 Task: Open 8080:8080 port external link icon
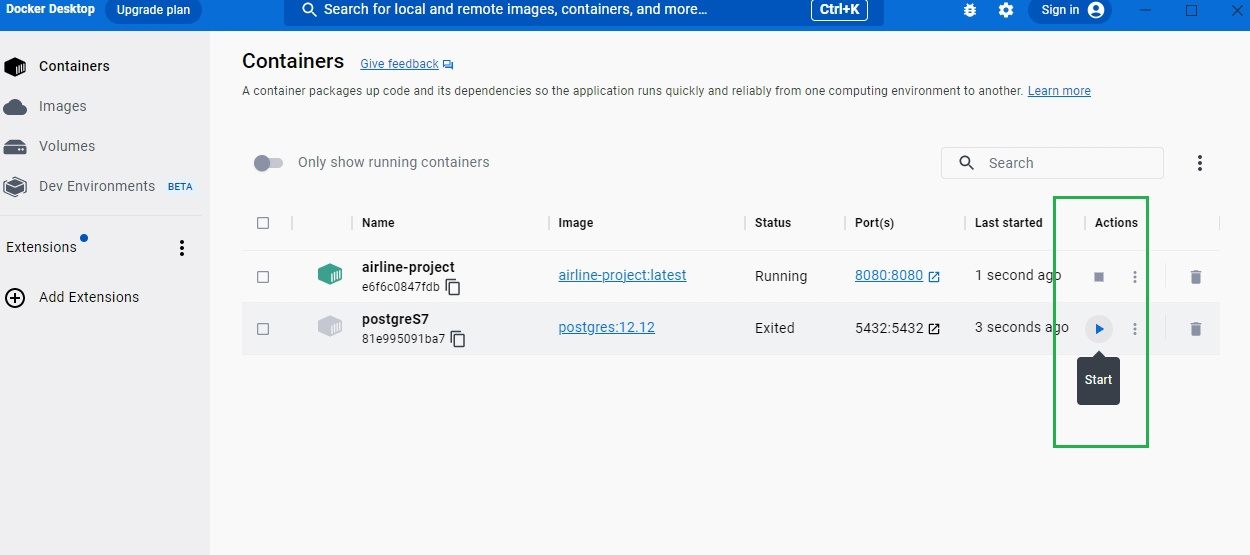934,277
